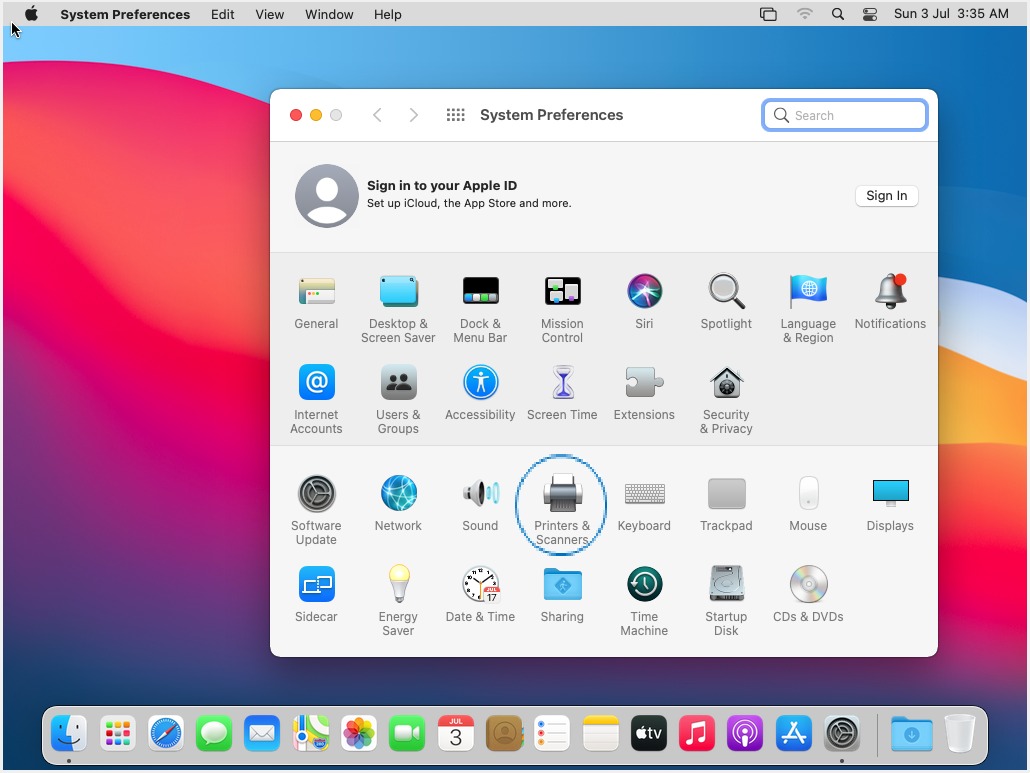Click the Sign In button
This screenshot has height=773, width=1030.
click(x=886, y=196)
